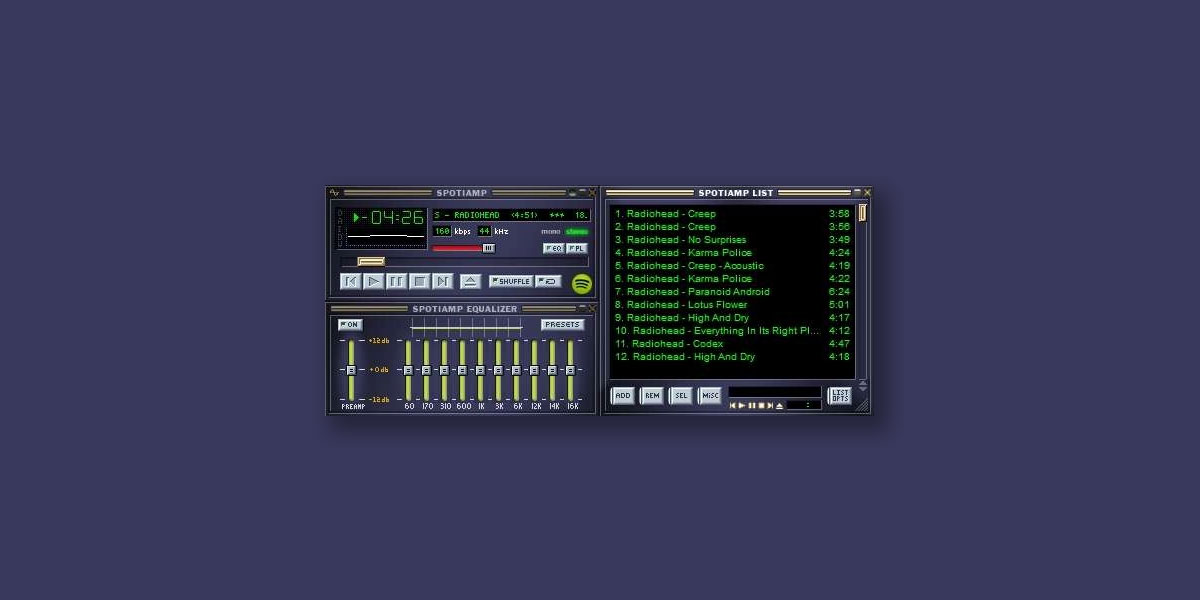Open the LIST OPTS button
The height and width of the screenshot is (600, 1200).
(840, 396)
